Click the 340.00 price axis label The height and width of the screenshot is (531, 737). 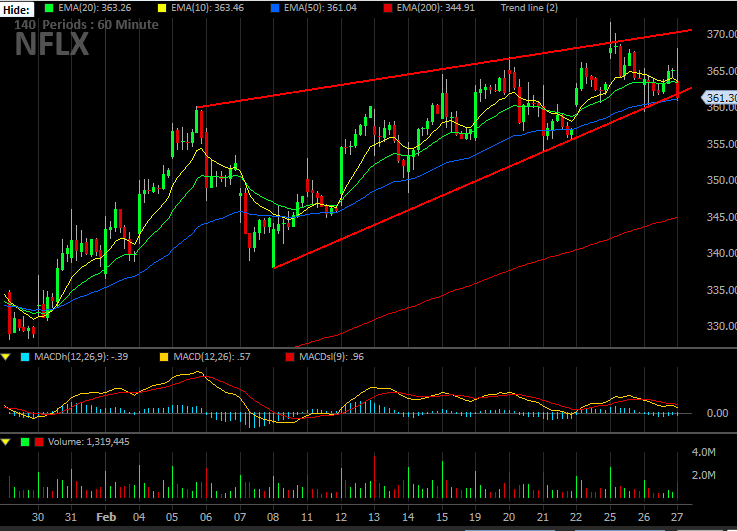click(721, 253)
